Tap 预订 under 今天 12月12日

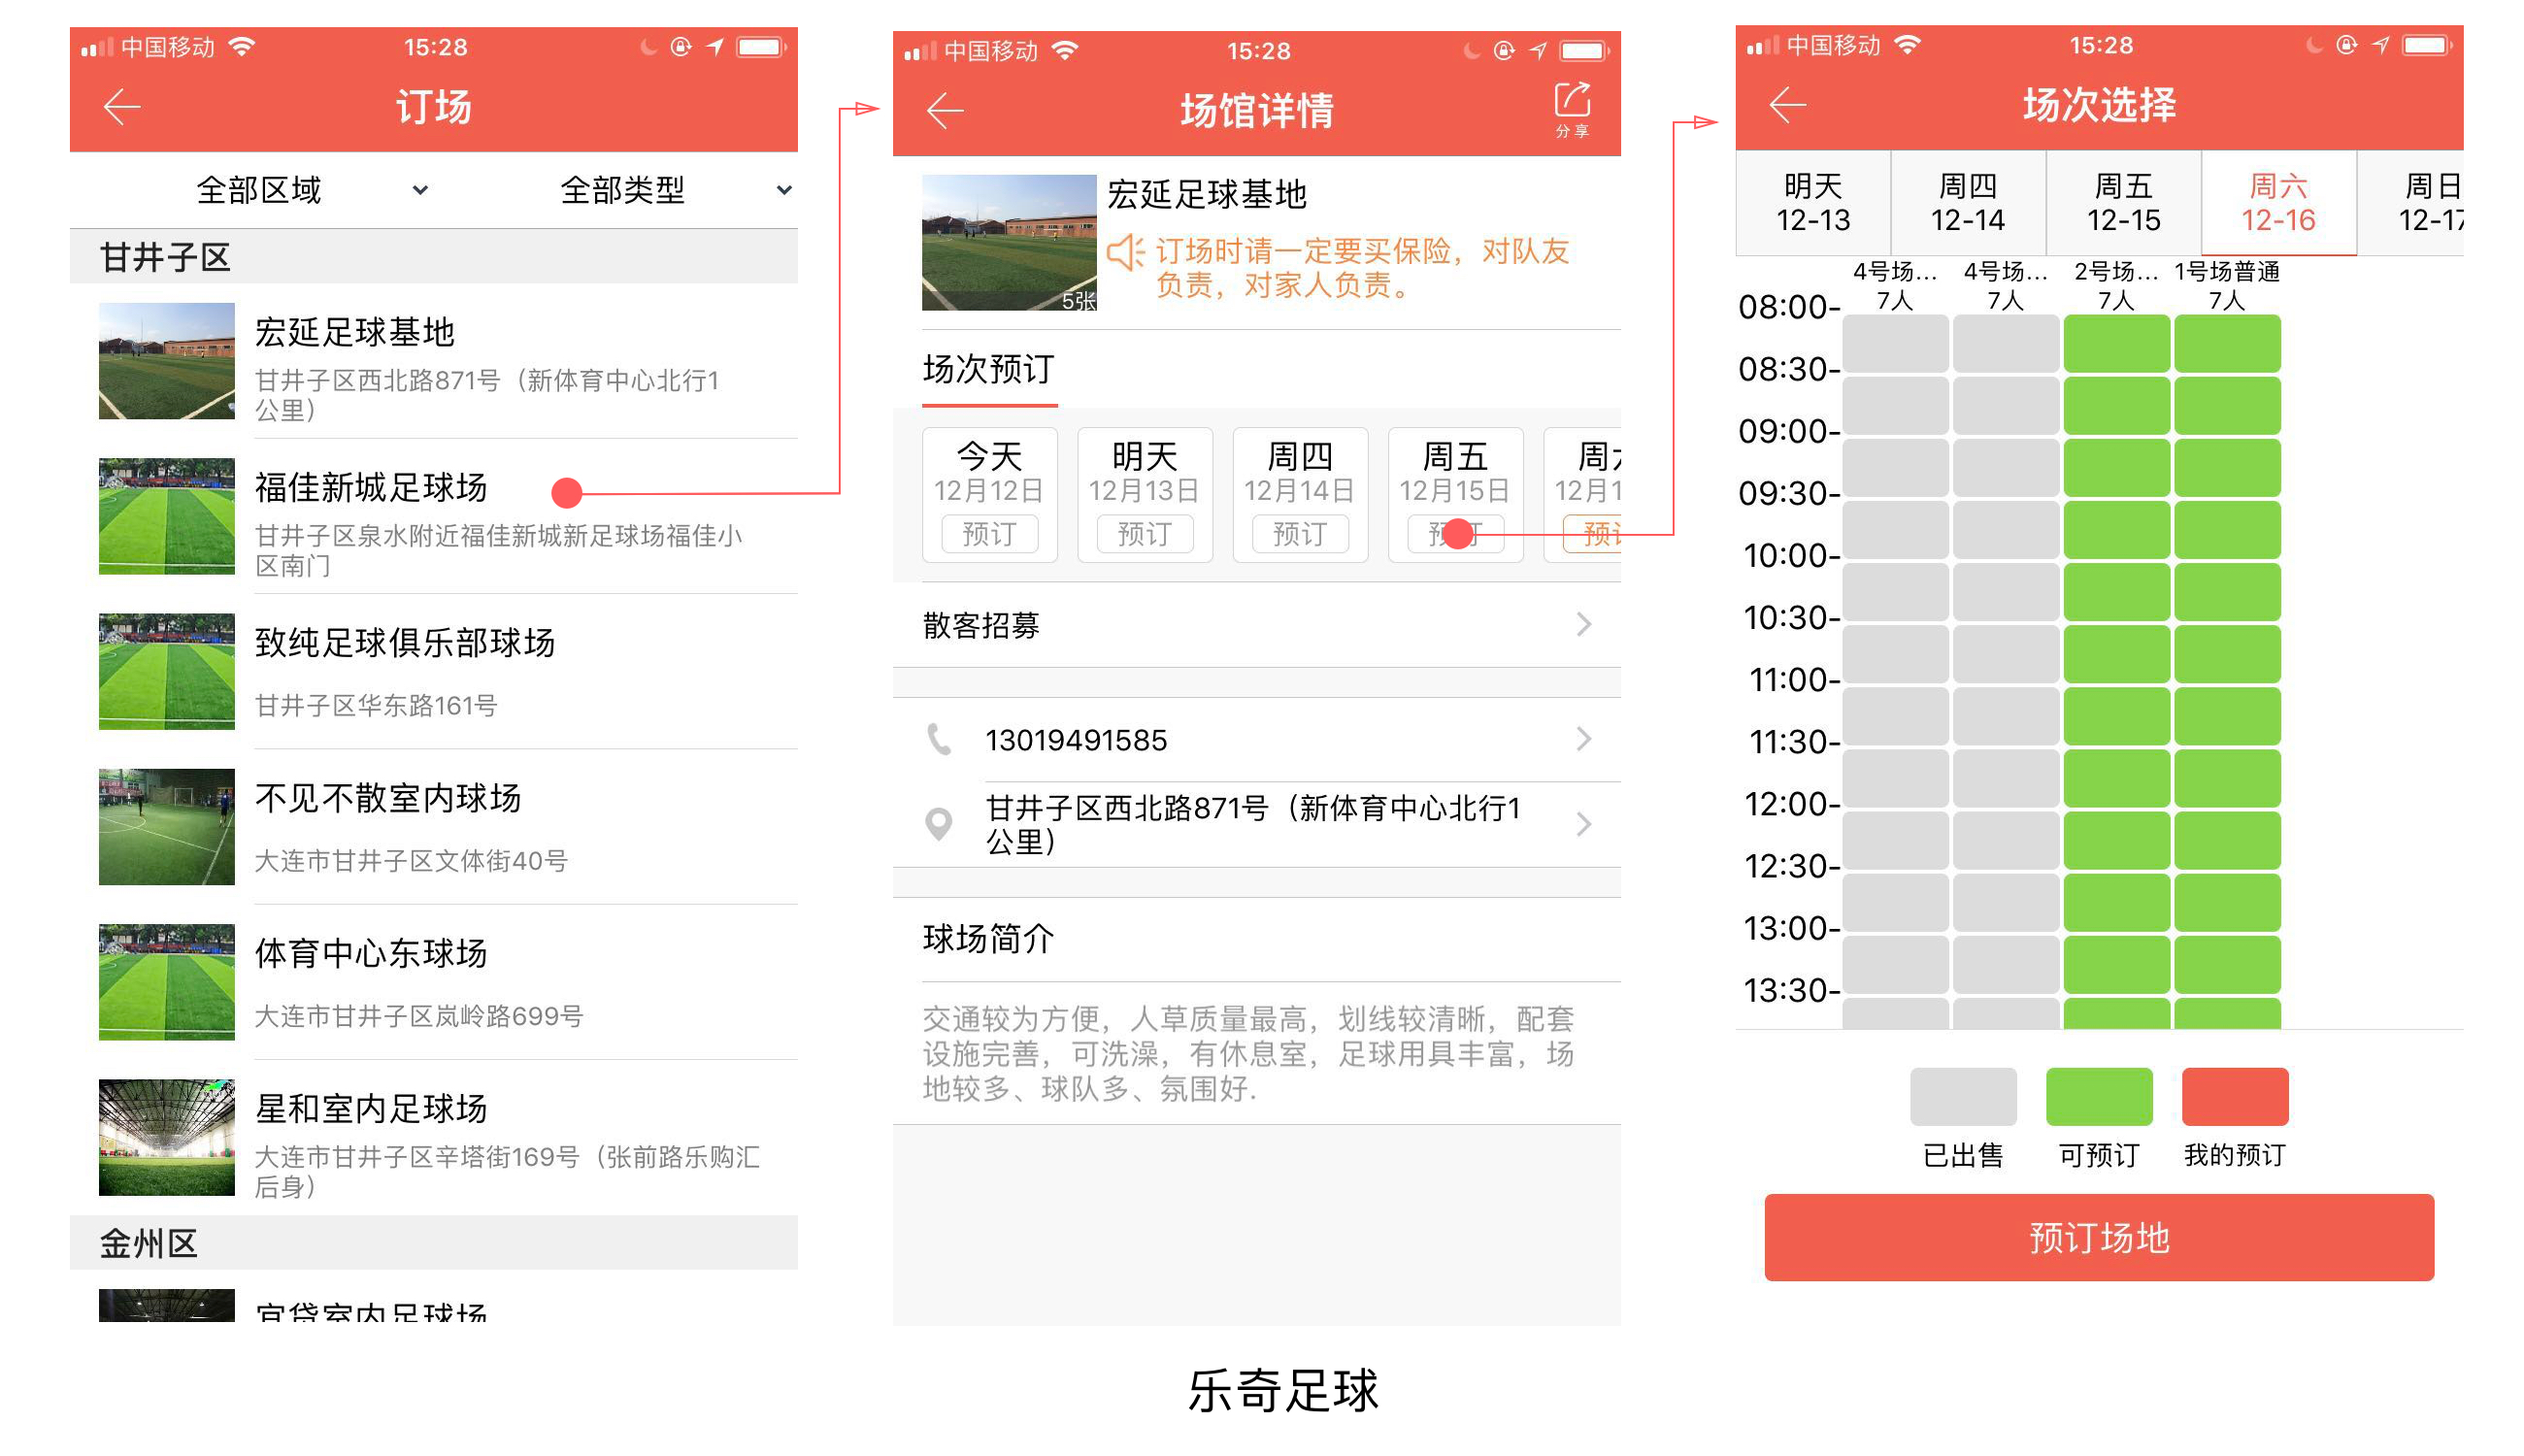[x=989, y=534]
